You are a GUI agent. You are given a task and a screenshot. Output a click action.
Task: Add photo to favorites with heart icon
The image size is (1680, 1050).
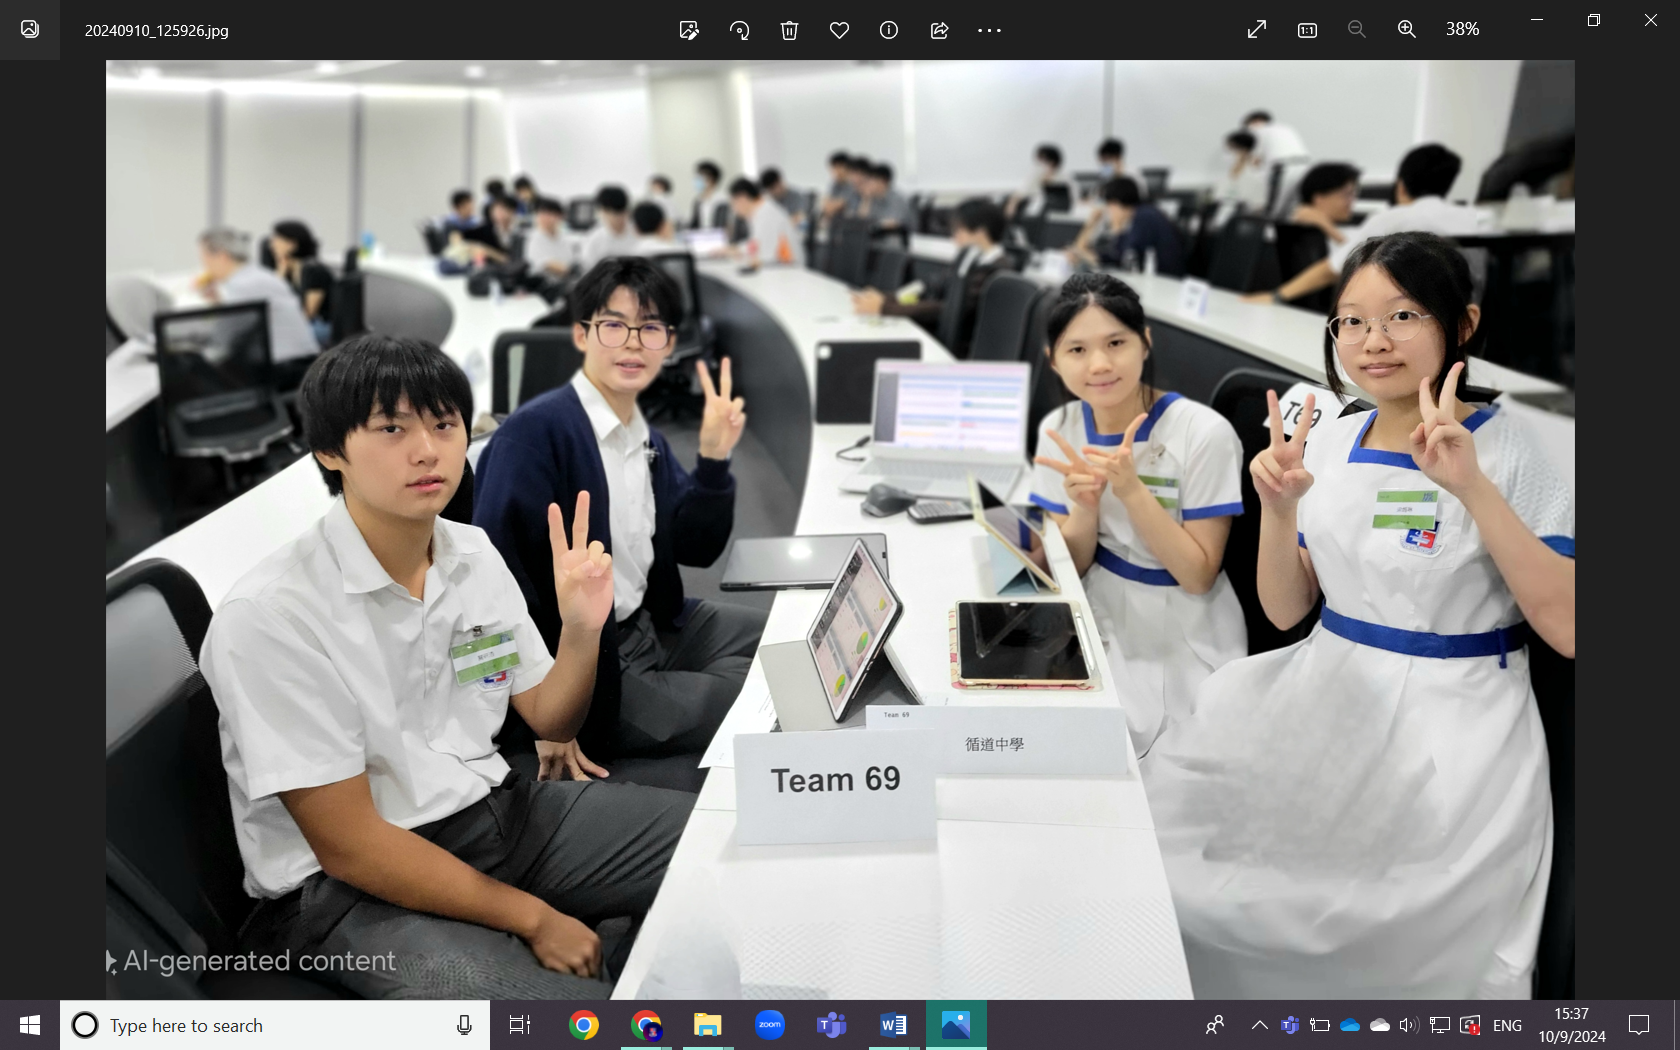tap(839, 30)
